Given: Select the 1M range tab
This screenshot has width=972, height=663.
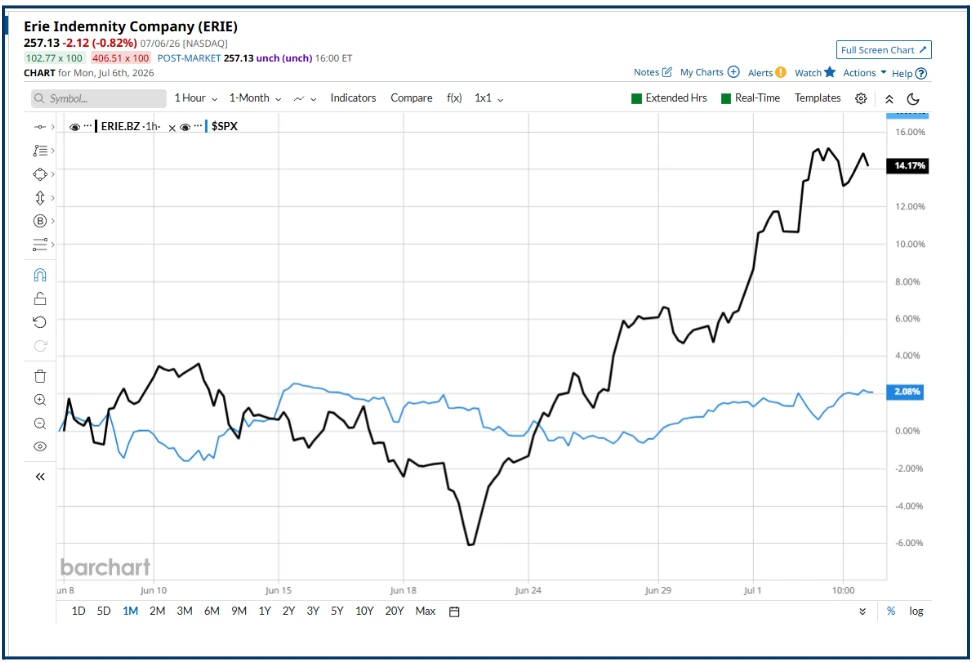Looking at the screenshot, I should click(130, 611).
